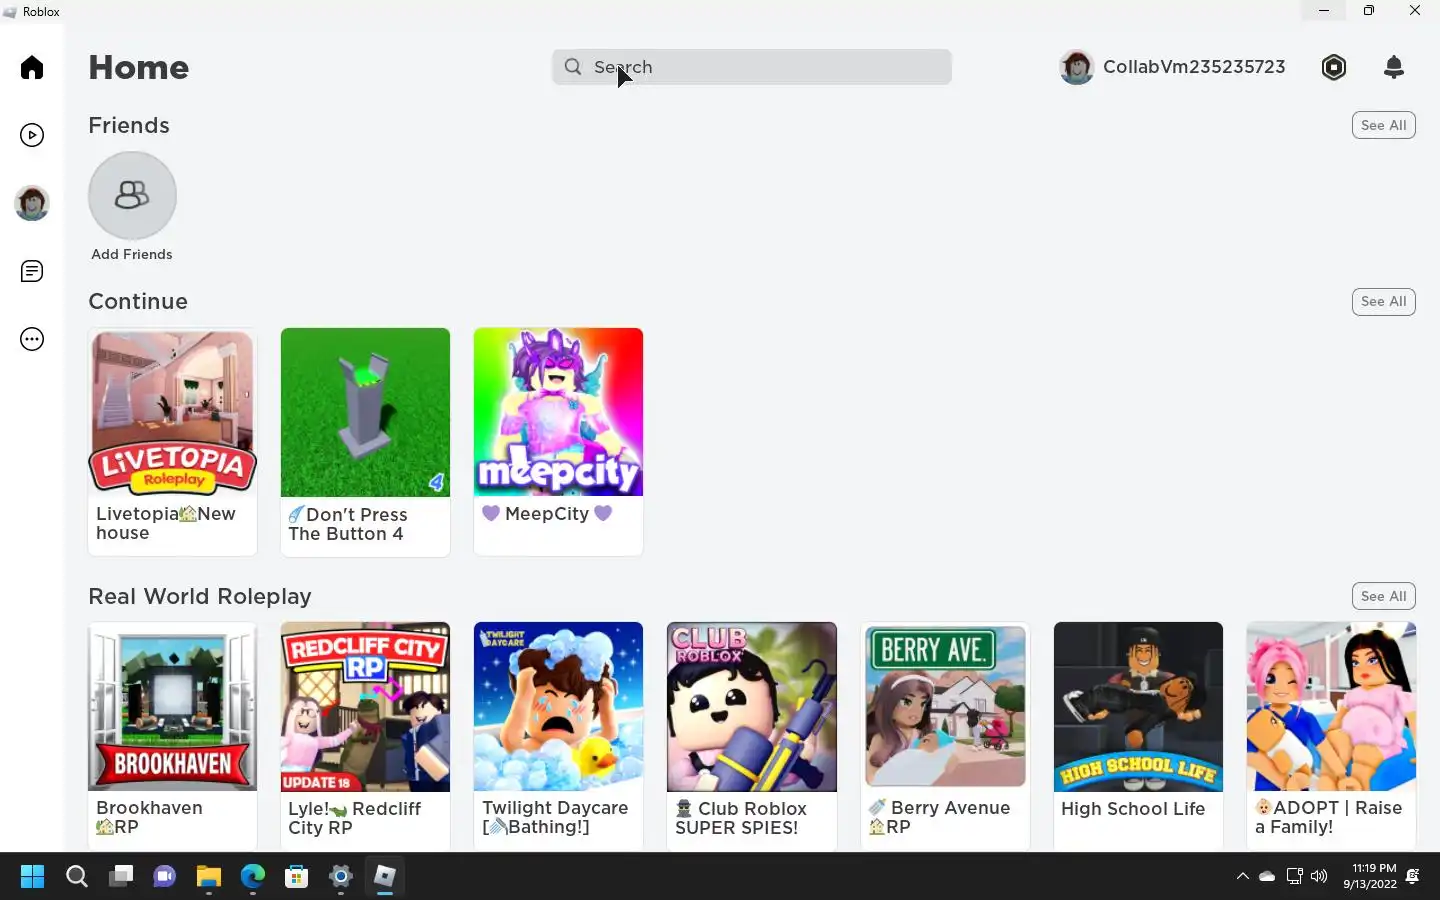The width and height of the screenshot is (1440, 900).
Task: Click See All for Friends
Action: tap(1384, 125)
